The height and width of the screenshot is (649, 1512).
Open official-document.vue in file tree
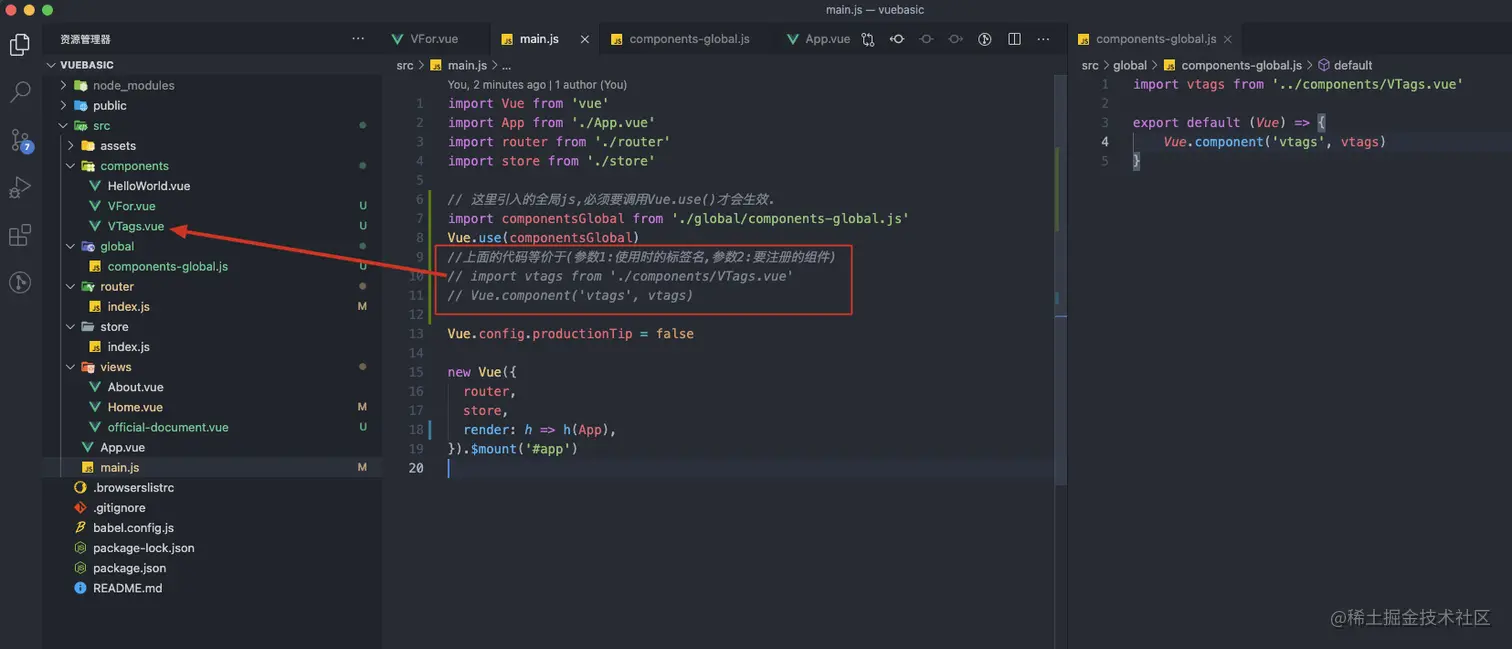coord(168,427)
